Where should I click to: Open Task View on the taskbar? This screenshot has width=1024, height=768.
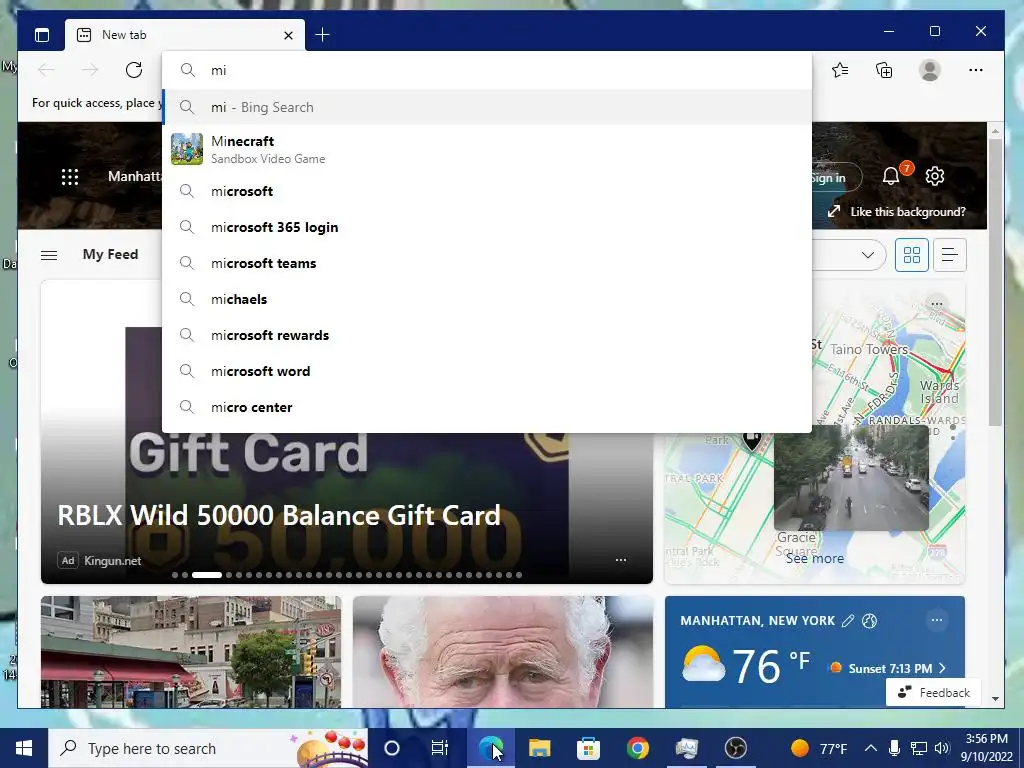(x=440, y=748)
